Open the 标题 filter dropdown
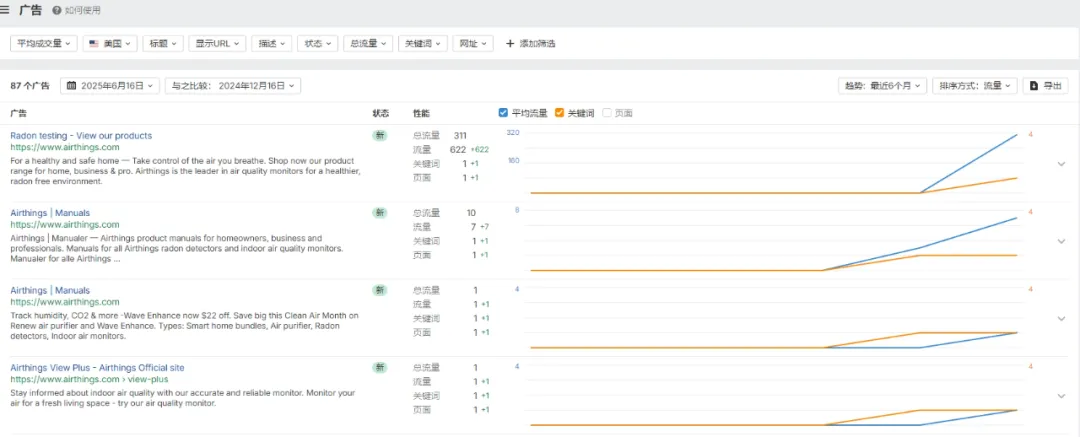 (163, 43)
